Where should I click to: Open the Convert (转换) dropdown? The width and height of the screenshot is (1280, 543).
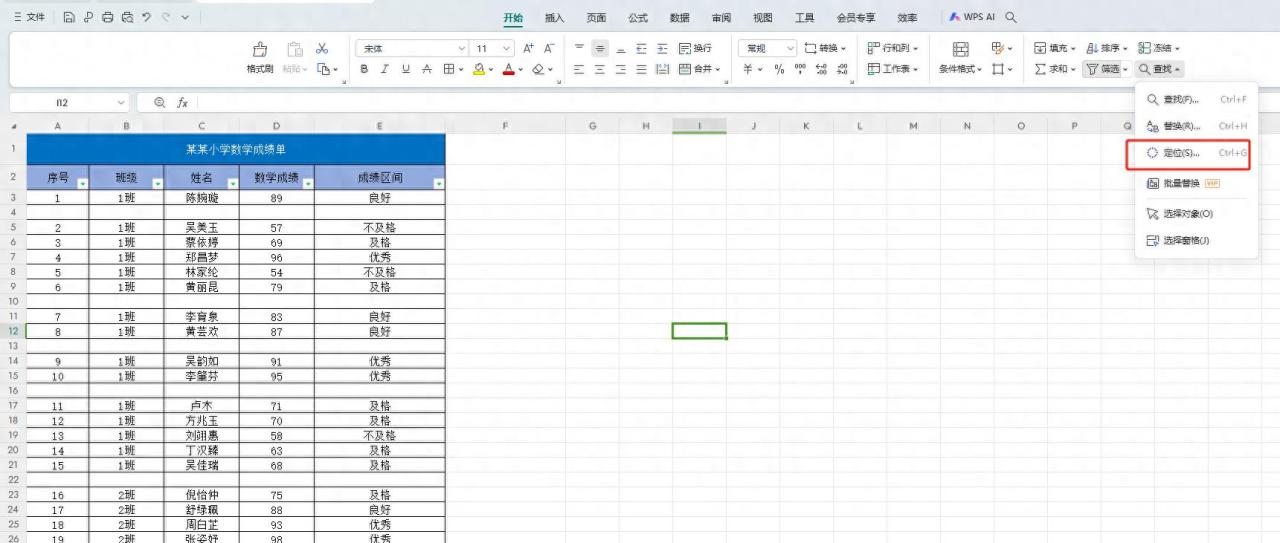click(825, 48)
